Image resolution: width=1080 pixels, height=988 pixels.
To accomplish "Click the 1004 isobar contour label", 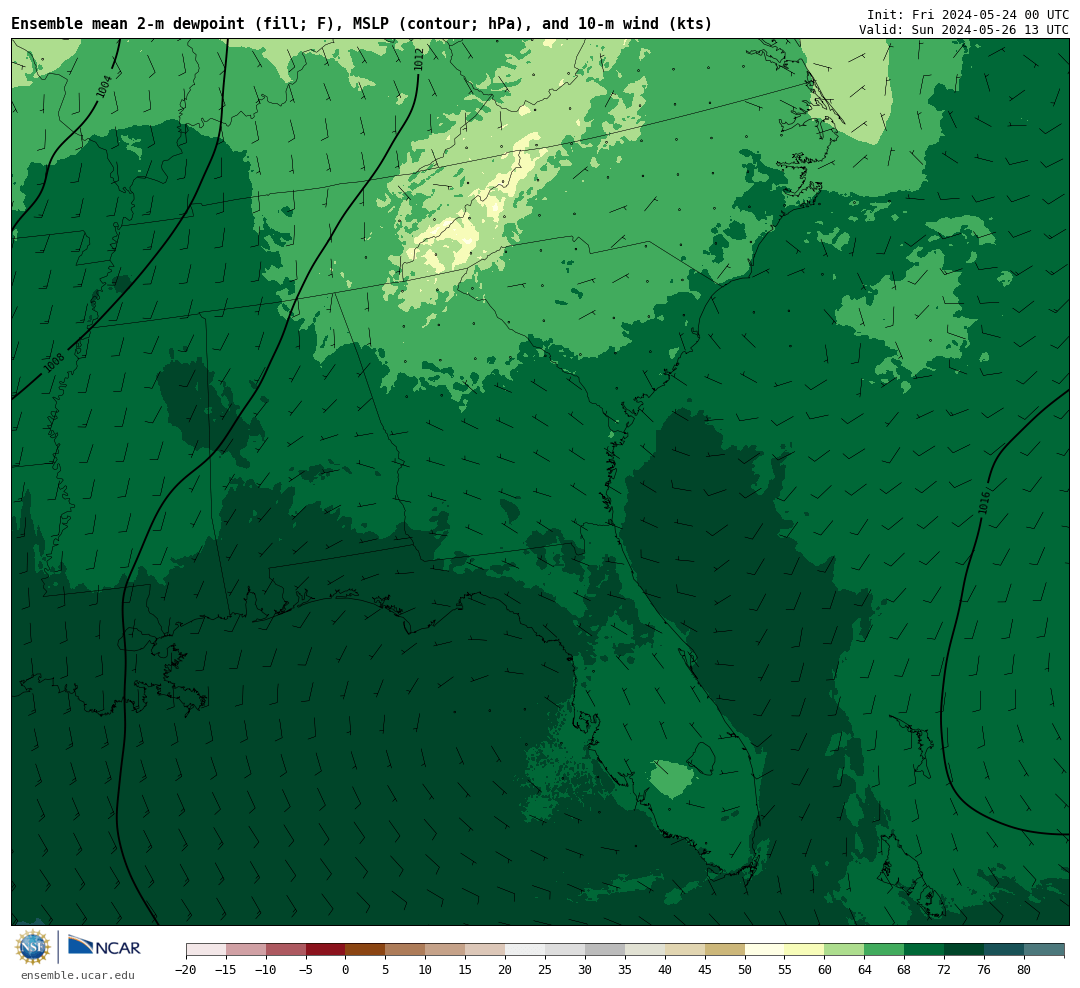I will [104, 86].
